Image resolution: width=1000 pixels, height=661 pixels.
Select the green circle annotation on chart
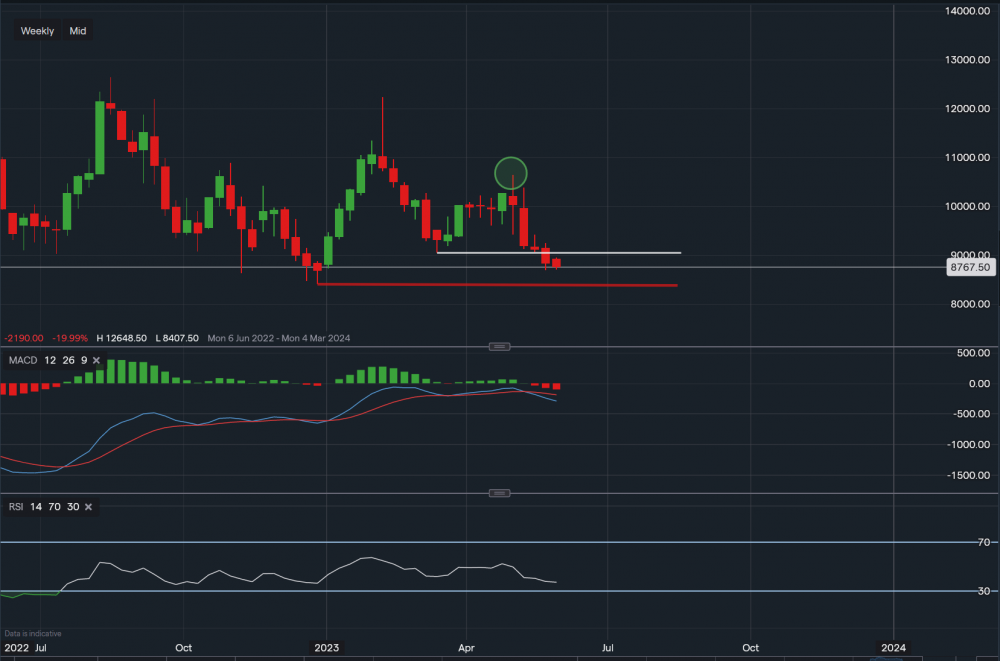tap(511, 172)
